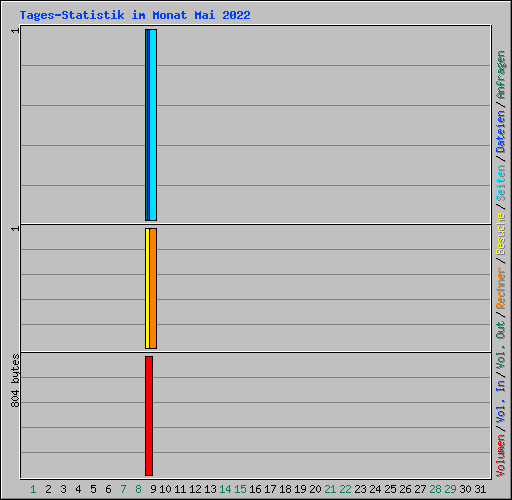This screenshot has height=500, width=512.
Task: Click day label 16 on the x-axis
Action: (x=255, y=489)
